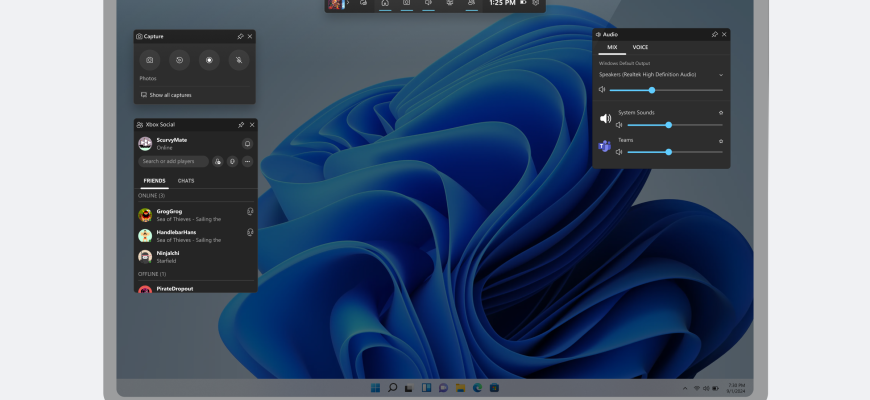
Task: Open taskbar clock and date
Action: (x=736, y=388)
